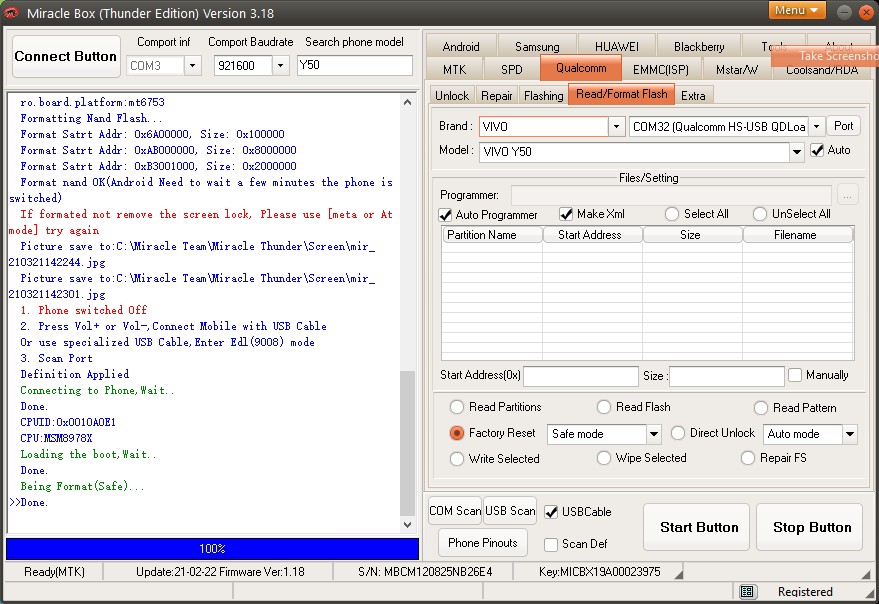879x604 pixels.
Task: Click the keyboard icon in status bar
Action: coord(748,592)
